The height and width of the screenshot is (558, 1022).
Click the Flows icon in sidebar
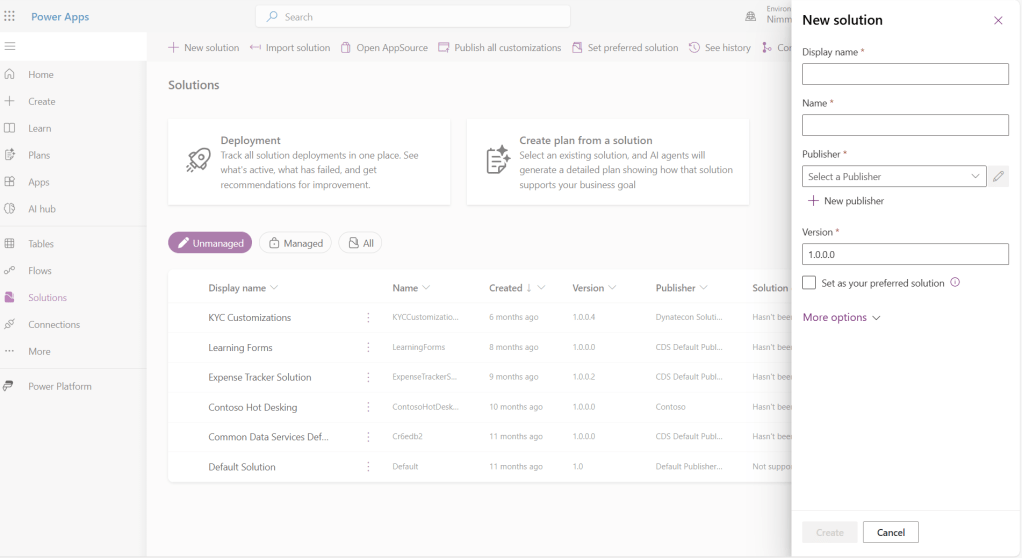pos(10,271)
